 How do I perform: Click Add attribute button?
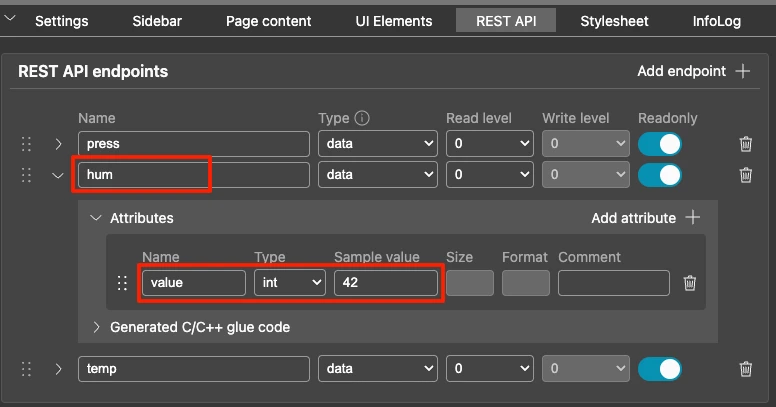pos(645,218)
